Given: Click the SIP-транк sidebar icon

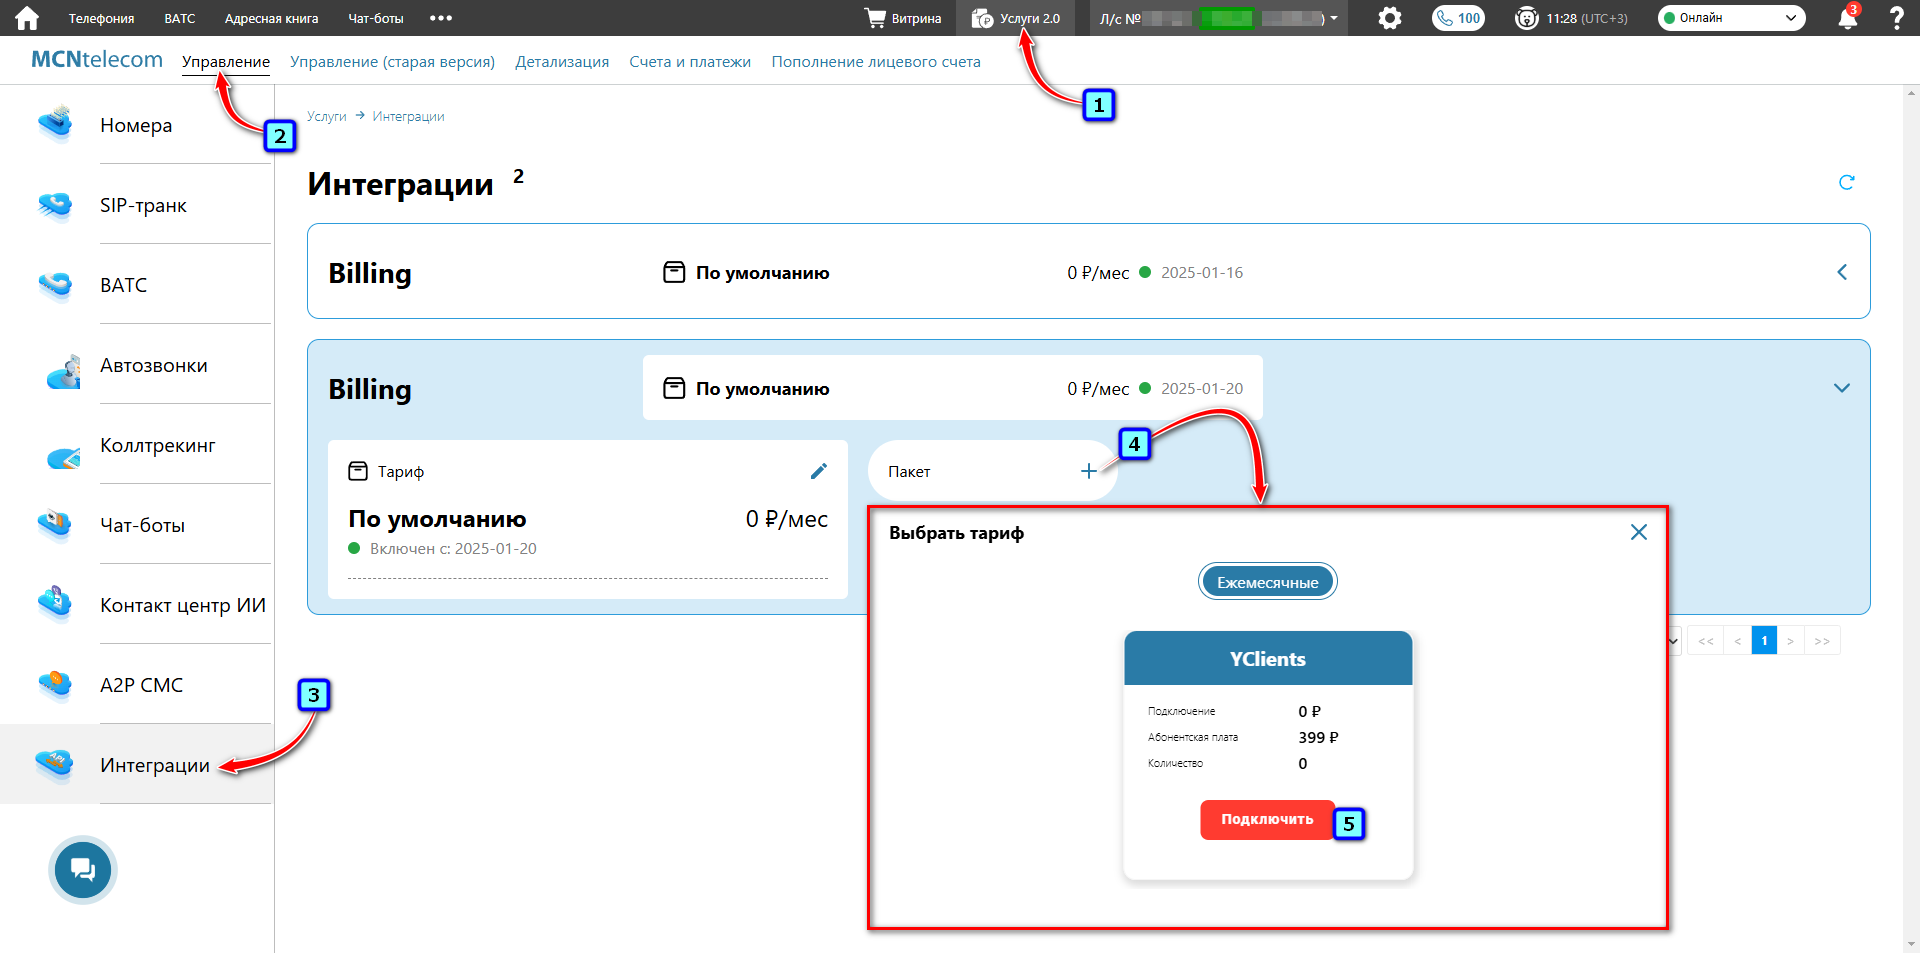Looking at the screenshot, I should 55,205.
